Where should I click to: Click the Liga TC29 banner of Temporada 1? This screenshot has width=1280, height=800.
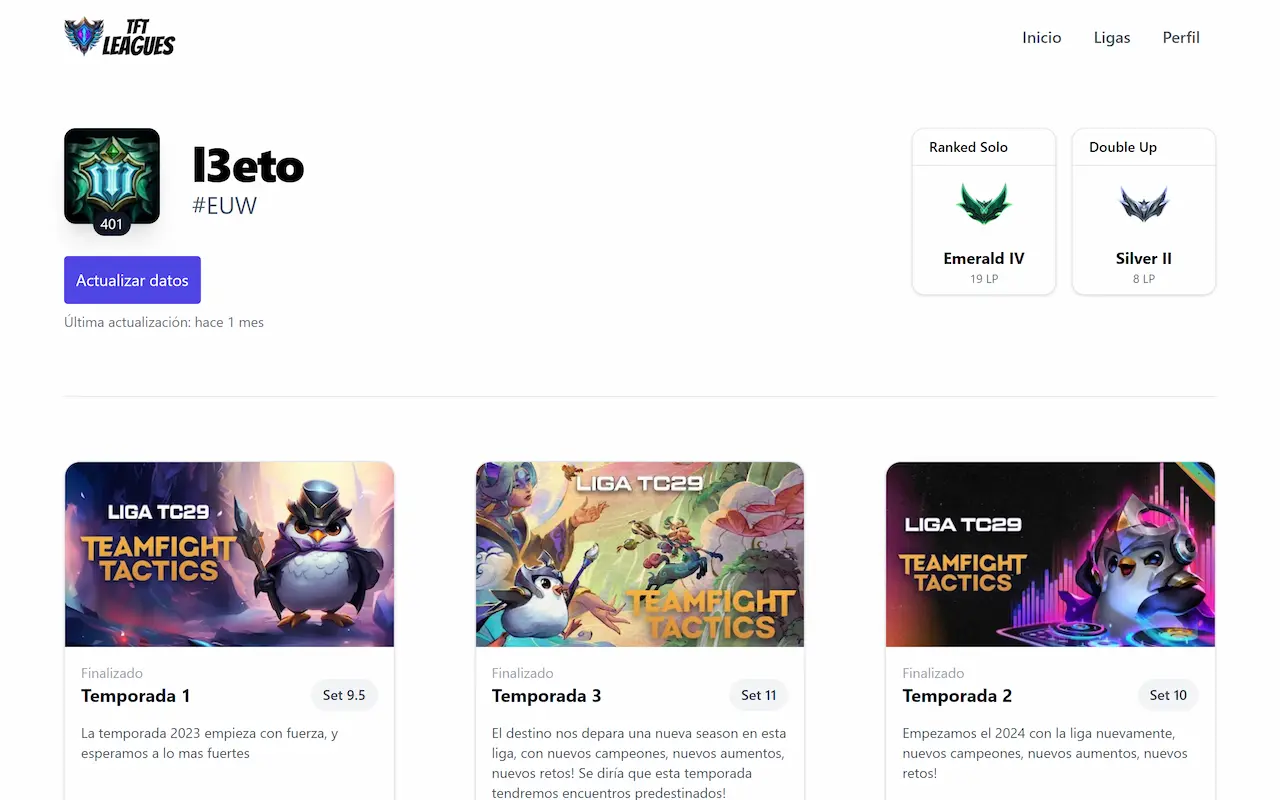coord(229,553)
